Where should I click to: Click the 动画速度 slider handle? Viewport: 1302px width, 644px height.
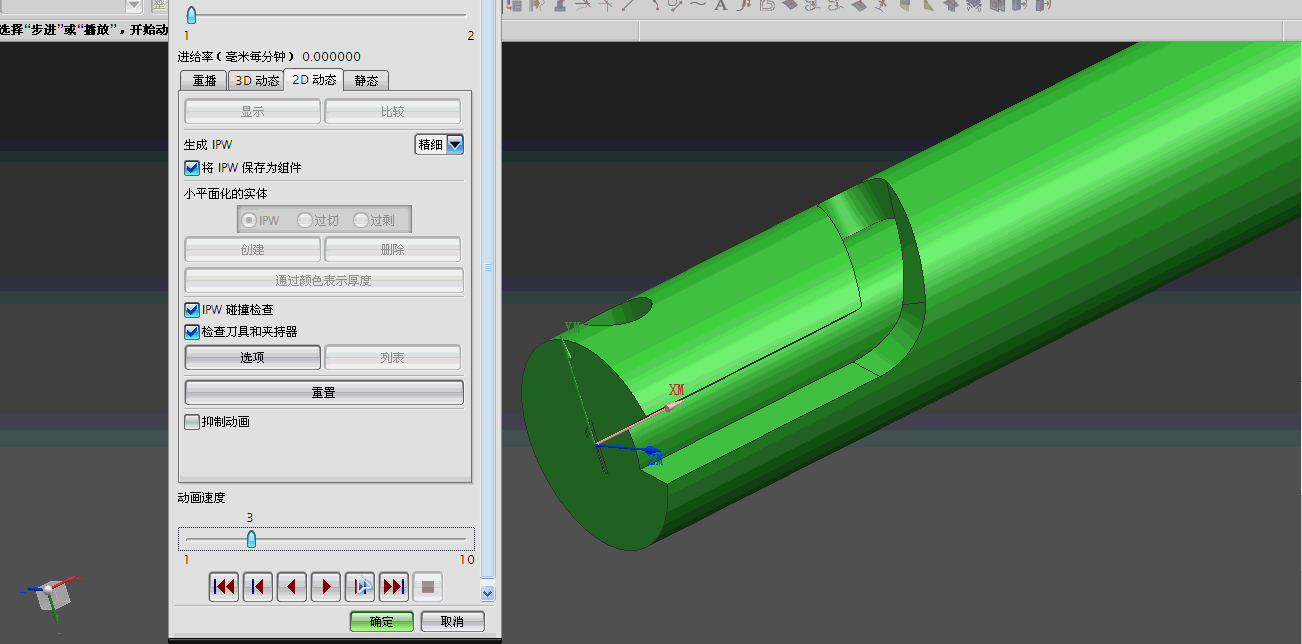(x=251, y=539)
